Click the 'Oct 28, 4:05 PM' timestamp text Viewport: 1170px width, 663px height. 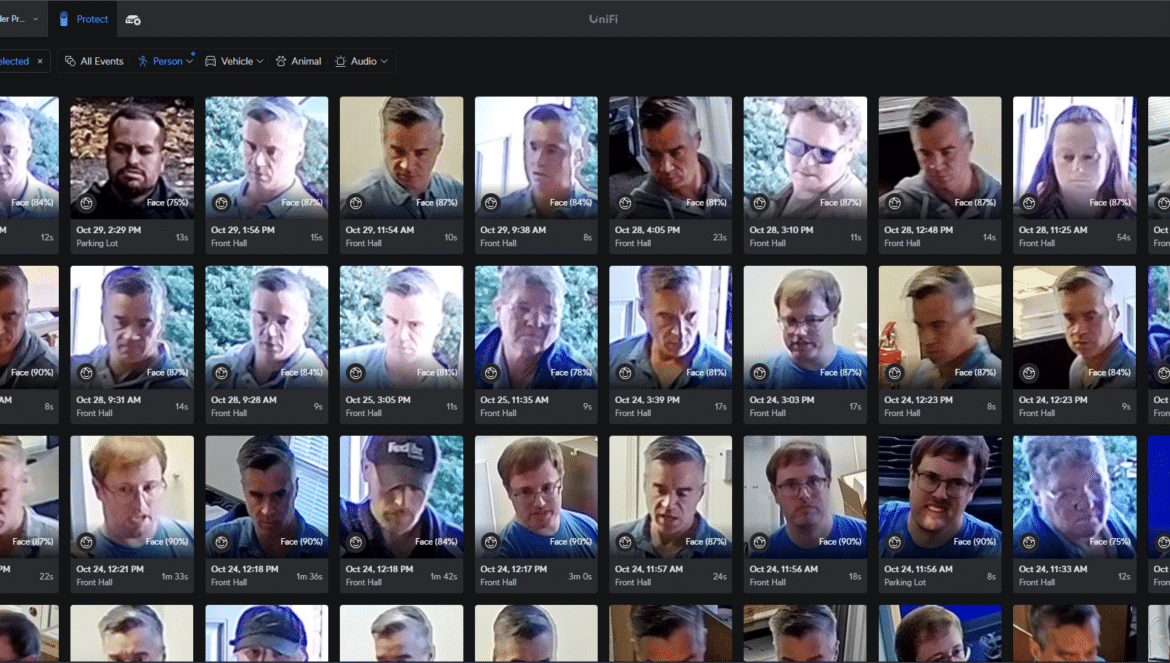point(645,230)
